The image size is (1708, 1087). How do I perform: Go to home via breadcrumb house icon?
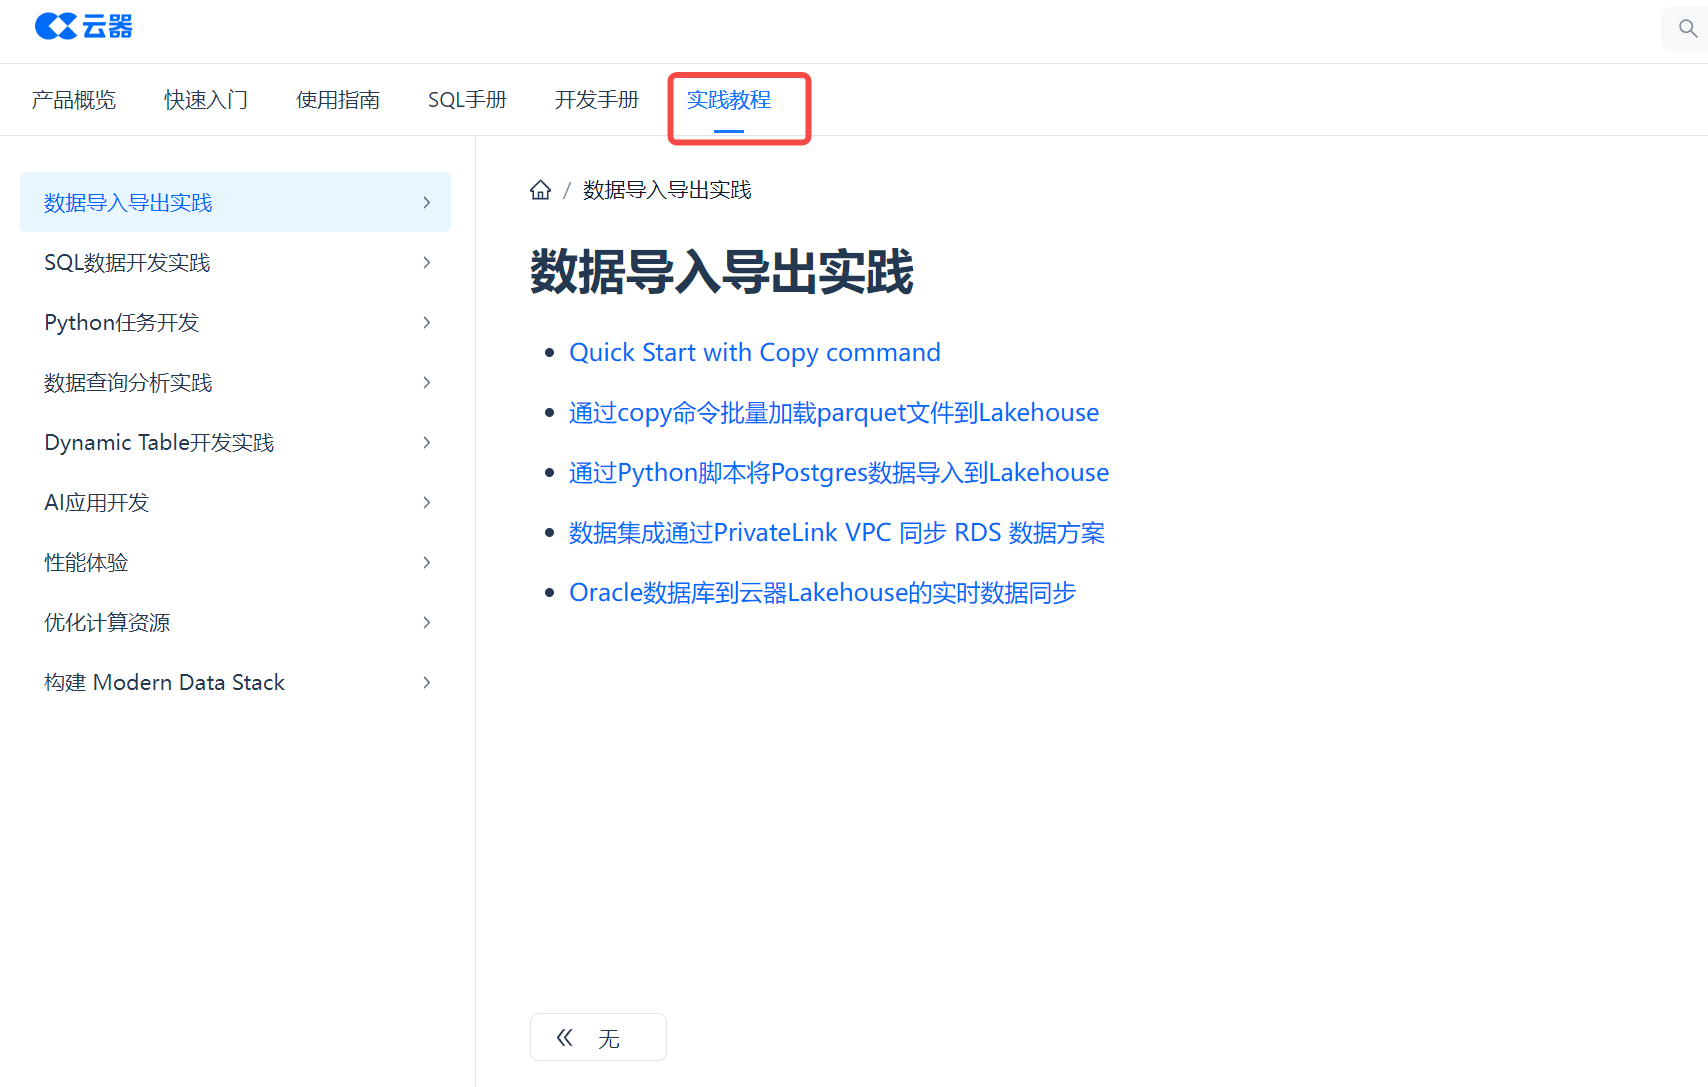[540, 190]
